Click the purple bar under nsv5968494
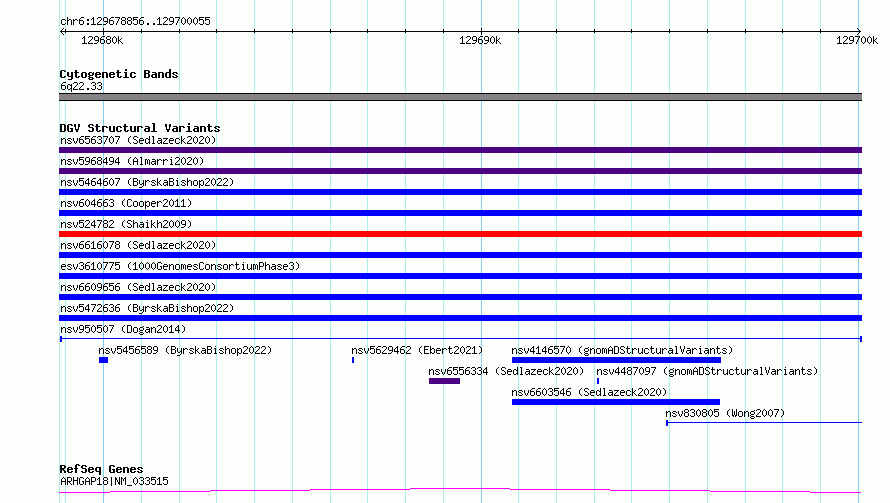 [460, 171]
